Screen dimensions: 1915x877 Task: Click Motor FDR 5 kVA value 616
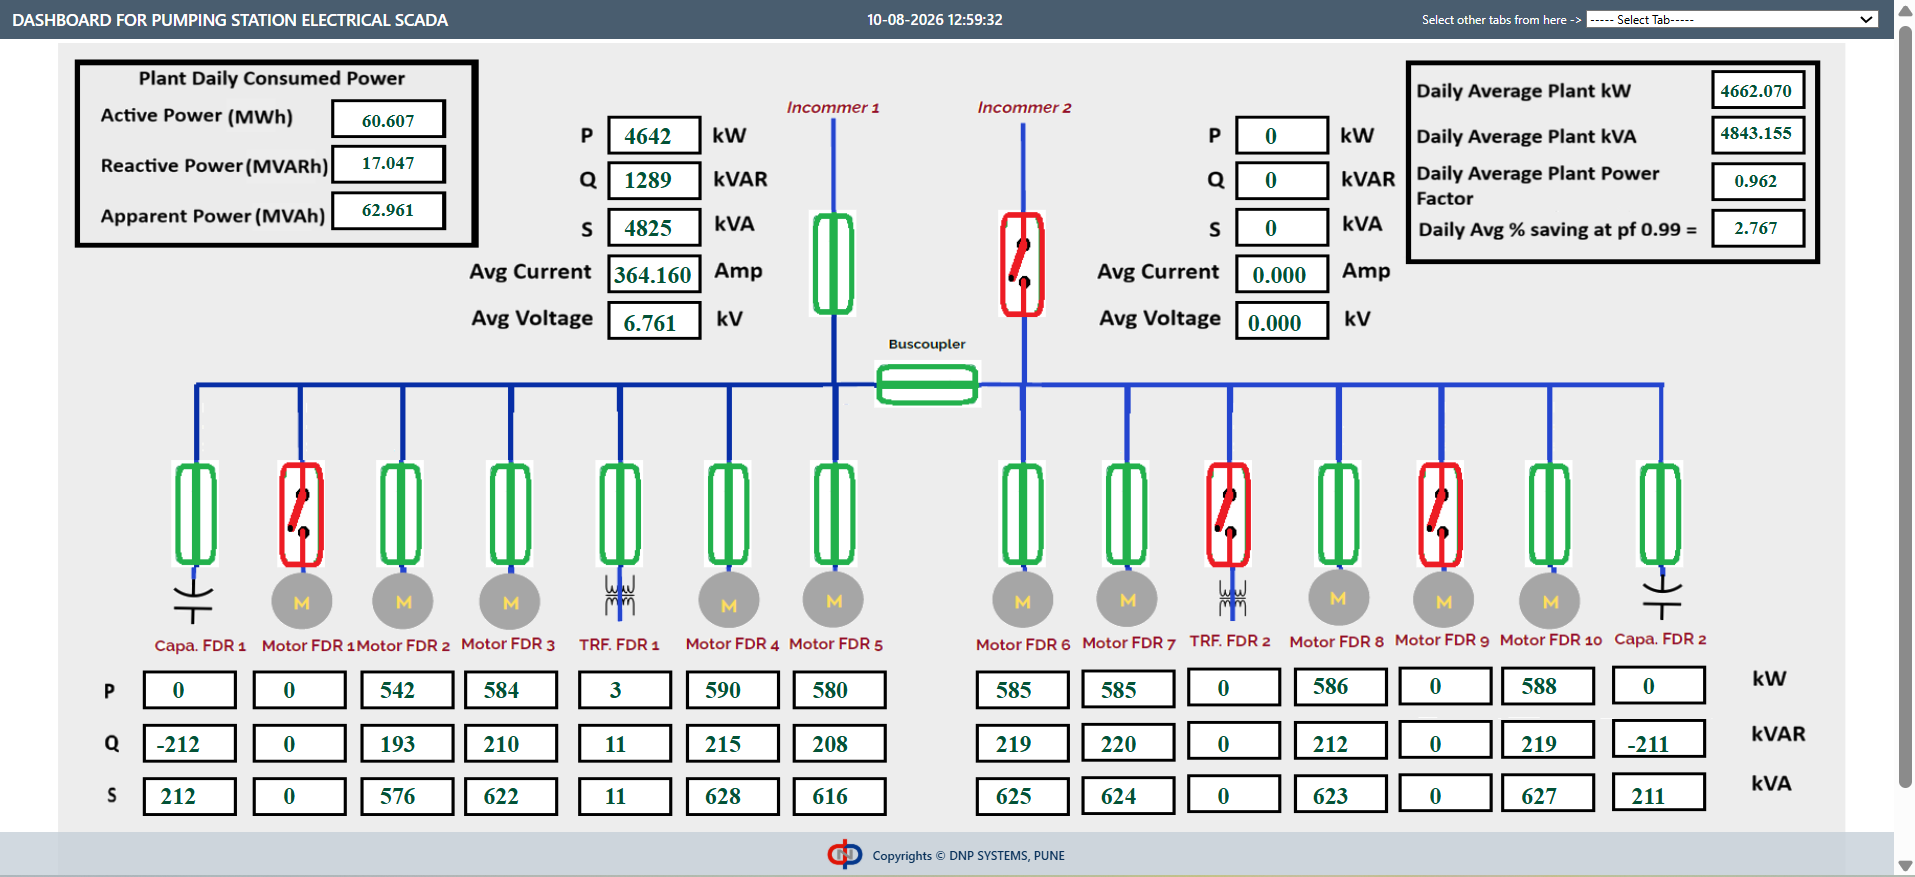click(839, 796)
